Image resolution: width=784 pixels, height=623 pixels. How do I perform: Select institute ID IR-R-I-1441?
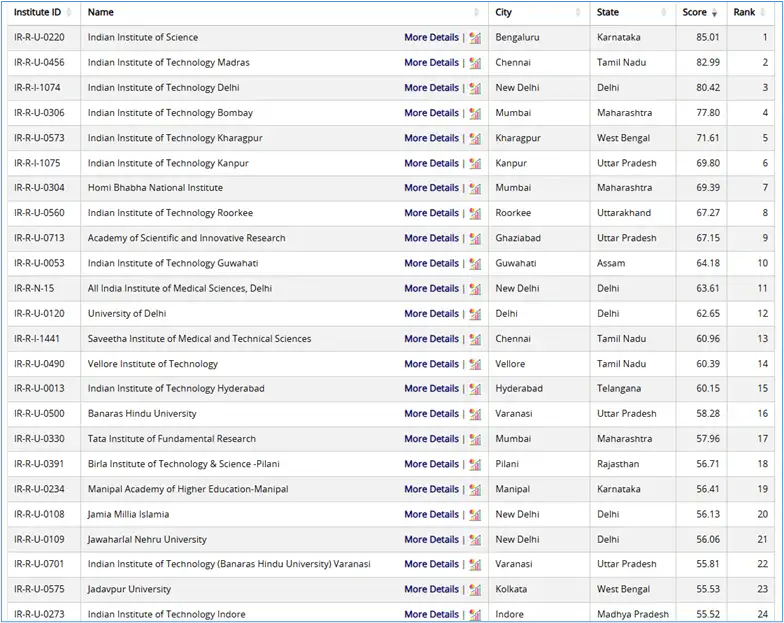point(36,339)
